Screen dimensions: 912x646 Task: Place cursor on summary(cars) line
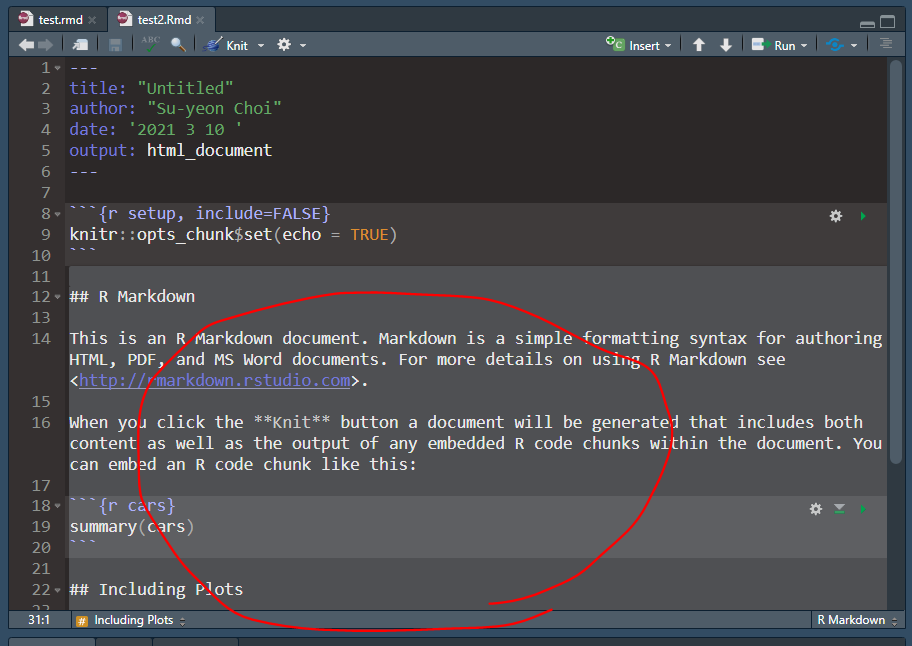click(131, 527)
